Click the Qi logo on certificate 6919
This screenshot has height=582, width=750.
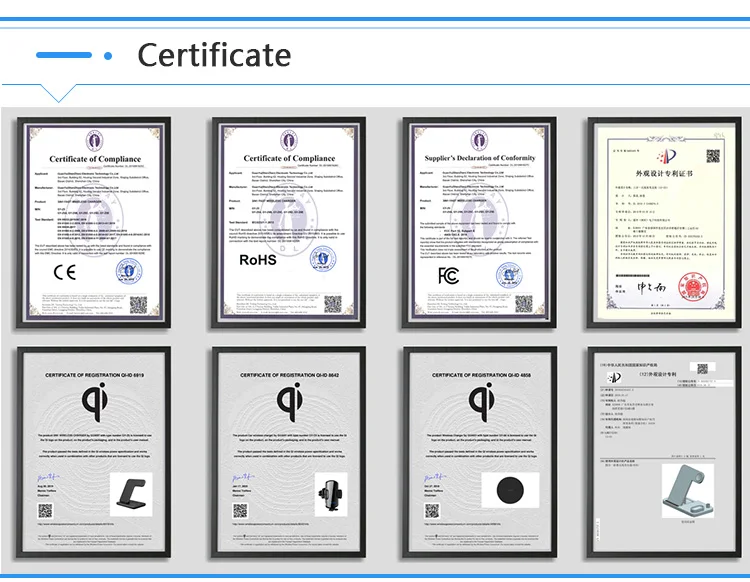[x=94, y=401]
